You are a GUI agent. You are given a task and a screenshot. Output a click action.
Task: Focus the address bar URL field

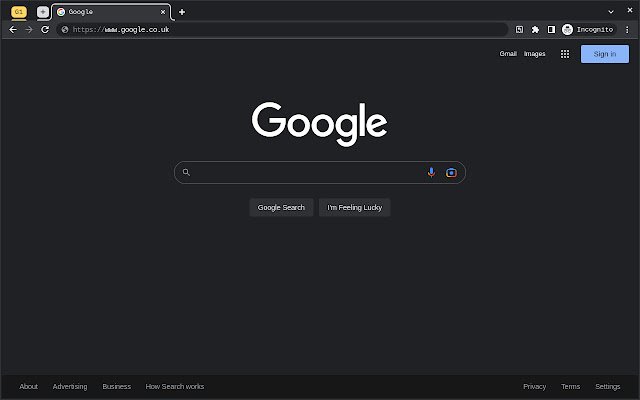(x=282, y=29)
